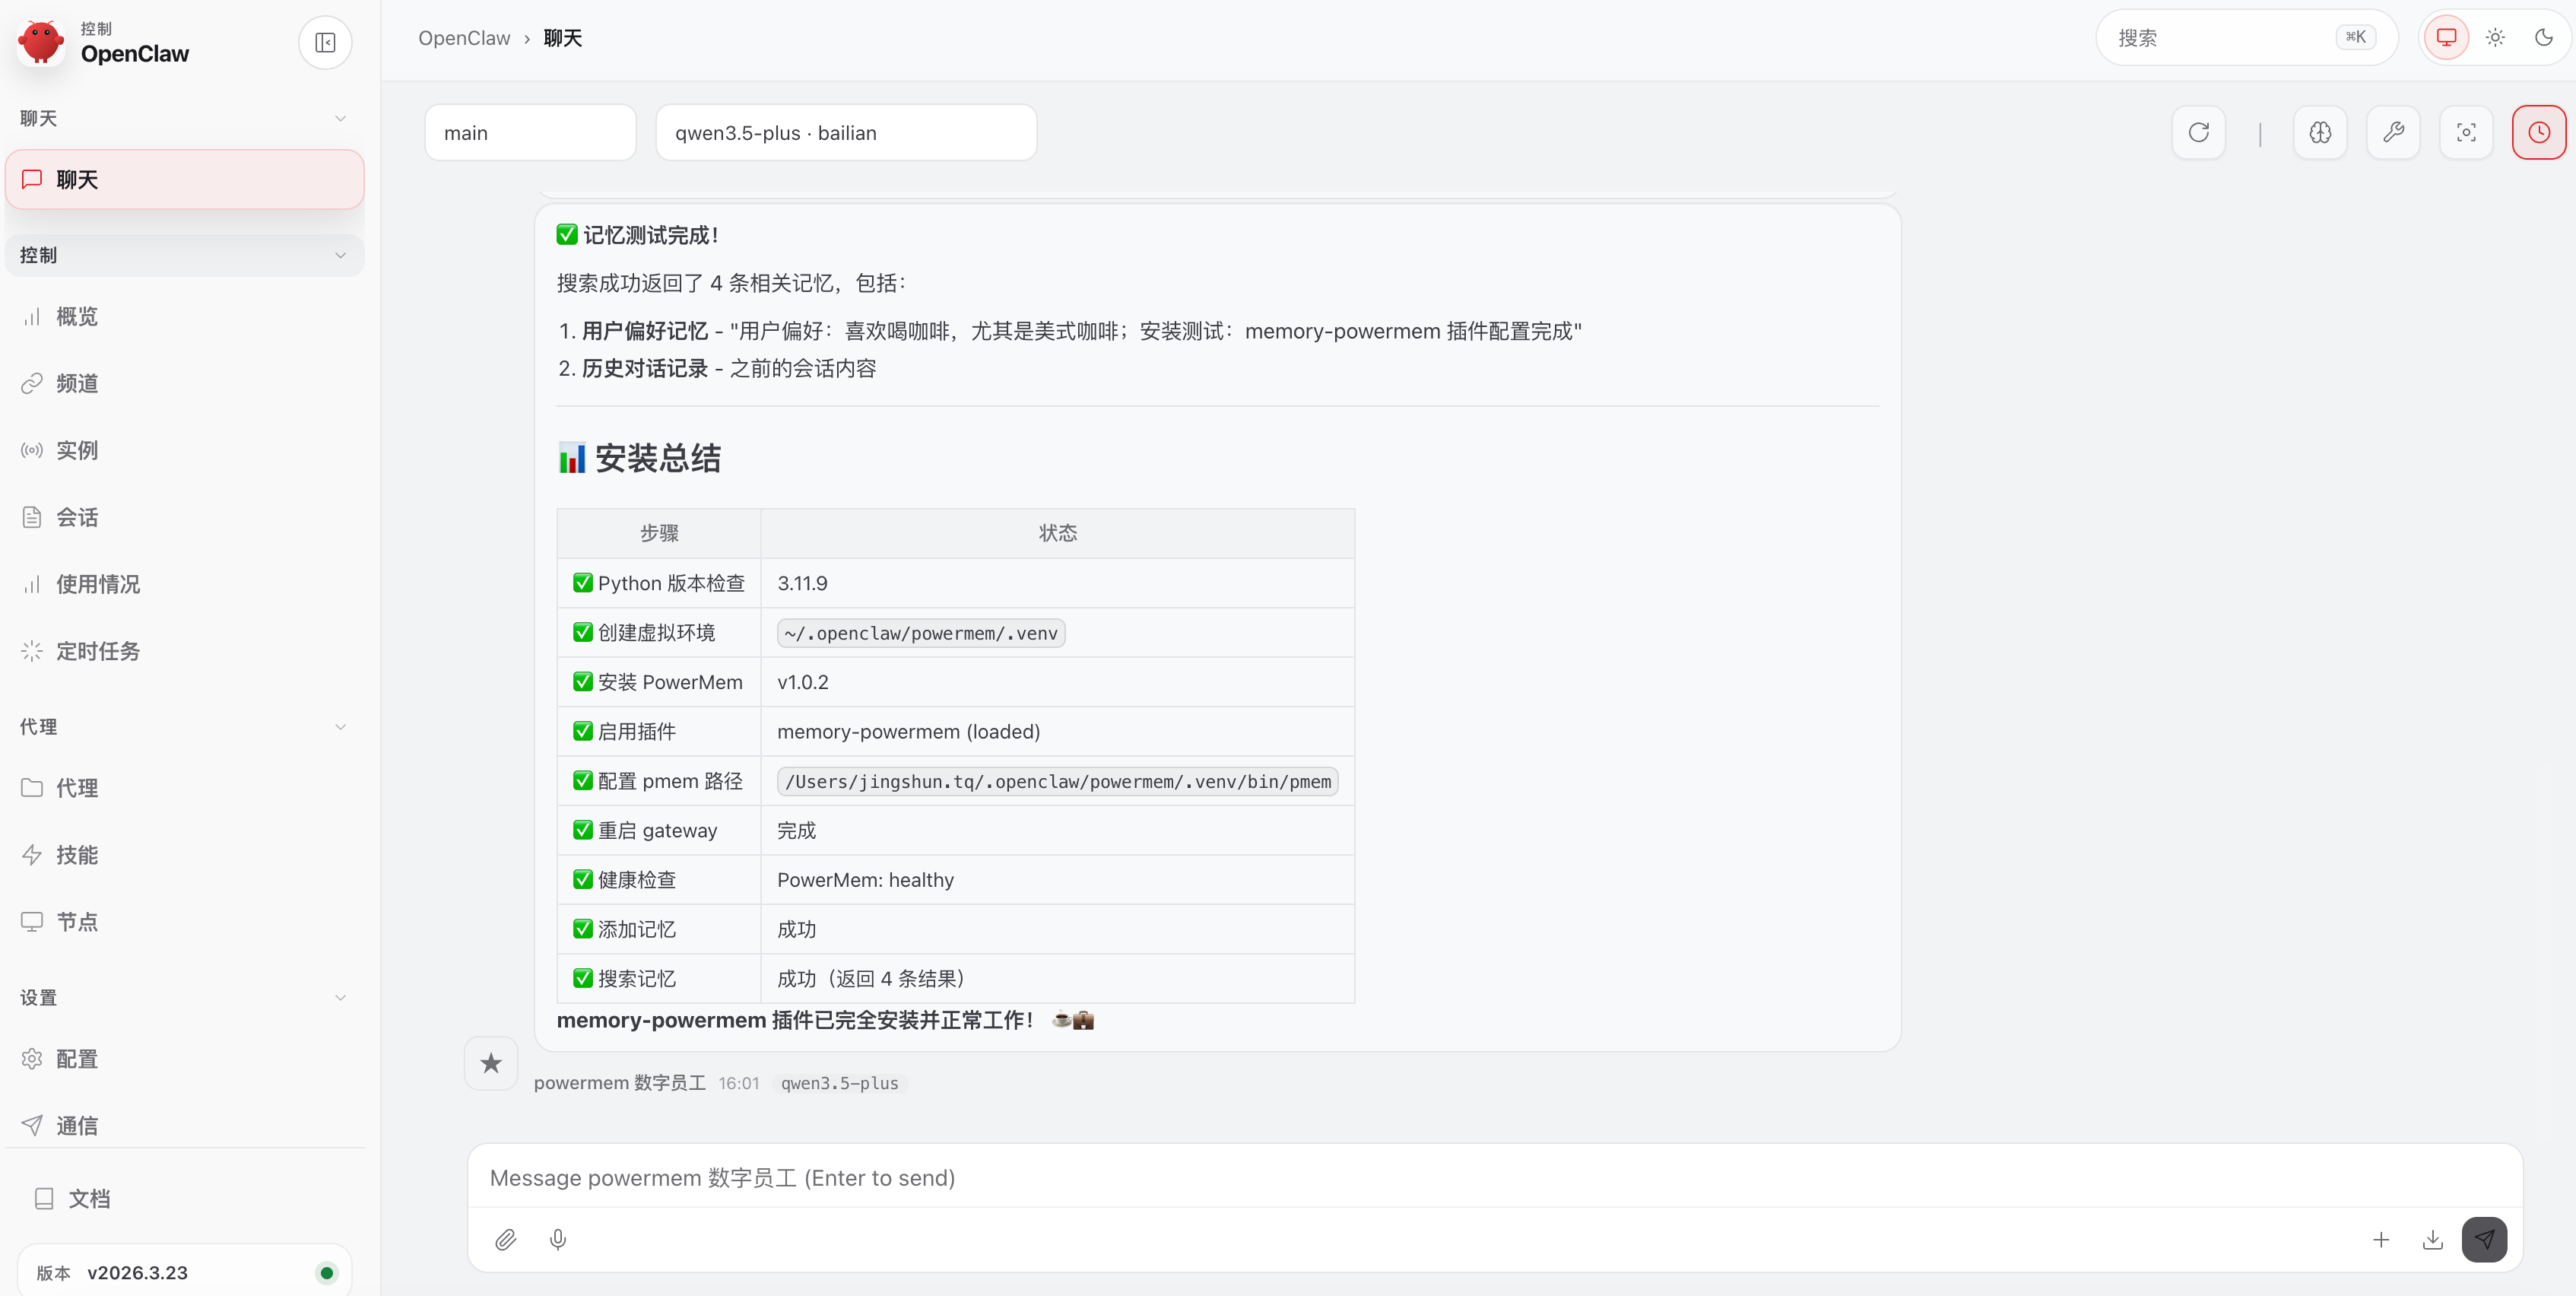Collapse the sidebar with panel icon
The width and height of the screenshot is (2576, 1296).
pos(325,42)
